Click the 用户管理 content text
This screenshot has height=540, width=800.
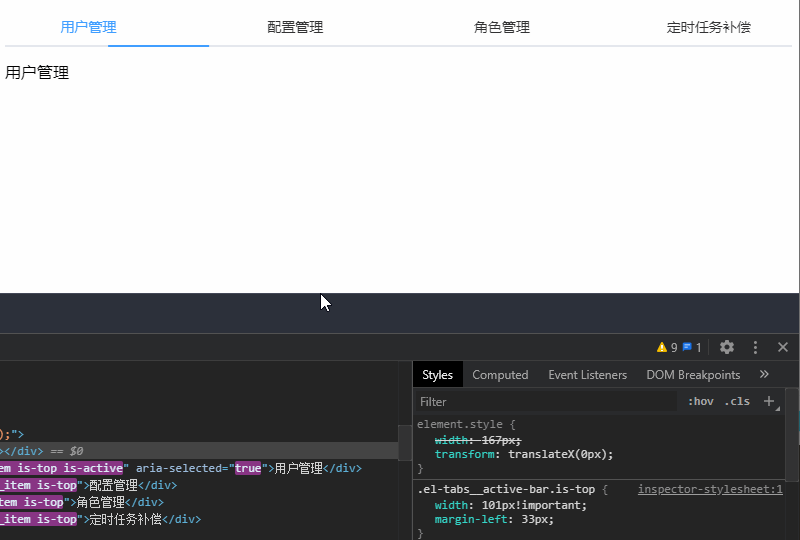pyautogui.click(x=37, y=72)
